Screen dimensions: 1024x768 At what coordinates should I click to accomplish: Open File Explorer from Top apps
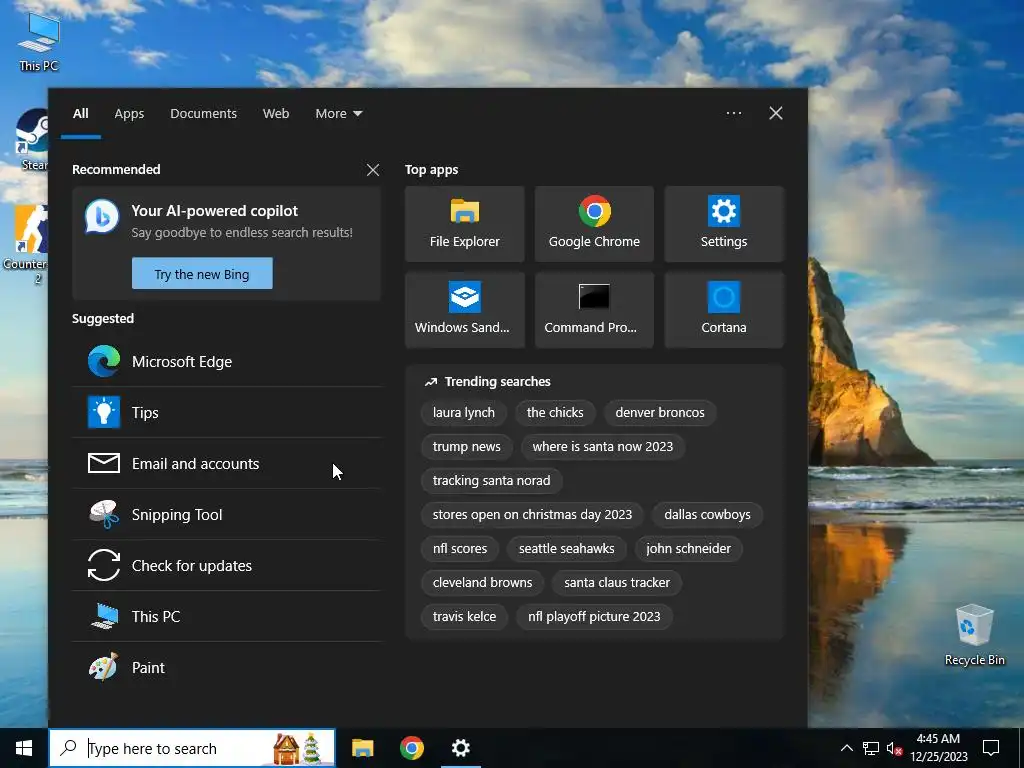coord(464,224)
